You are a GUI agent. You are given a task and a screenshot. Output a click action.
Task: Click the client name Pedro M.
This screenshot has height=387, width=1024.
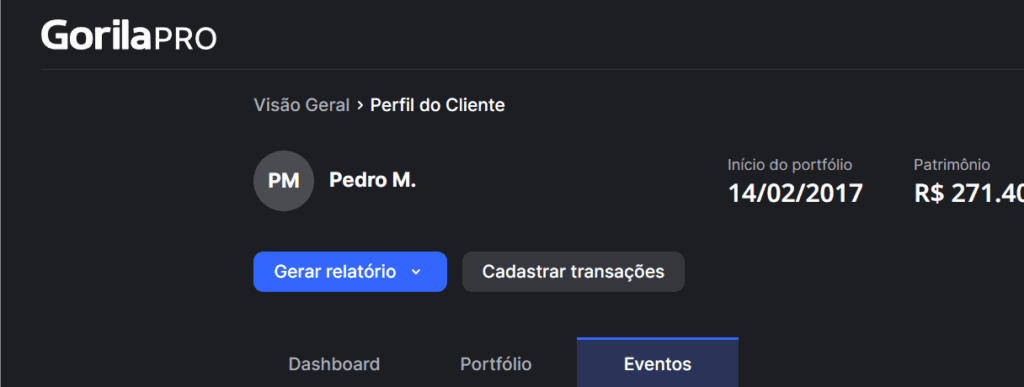point(372,180)
